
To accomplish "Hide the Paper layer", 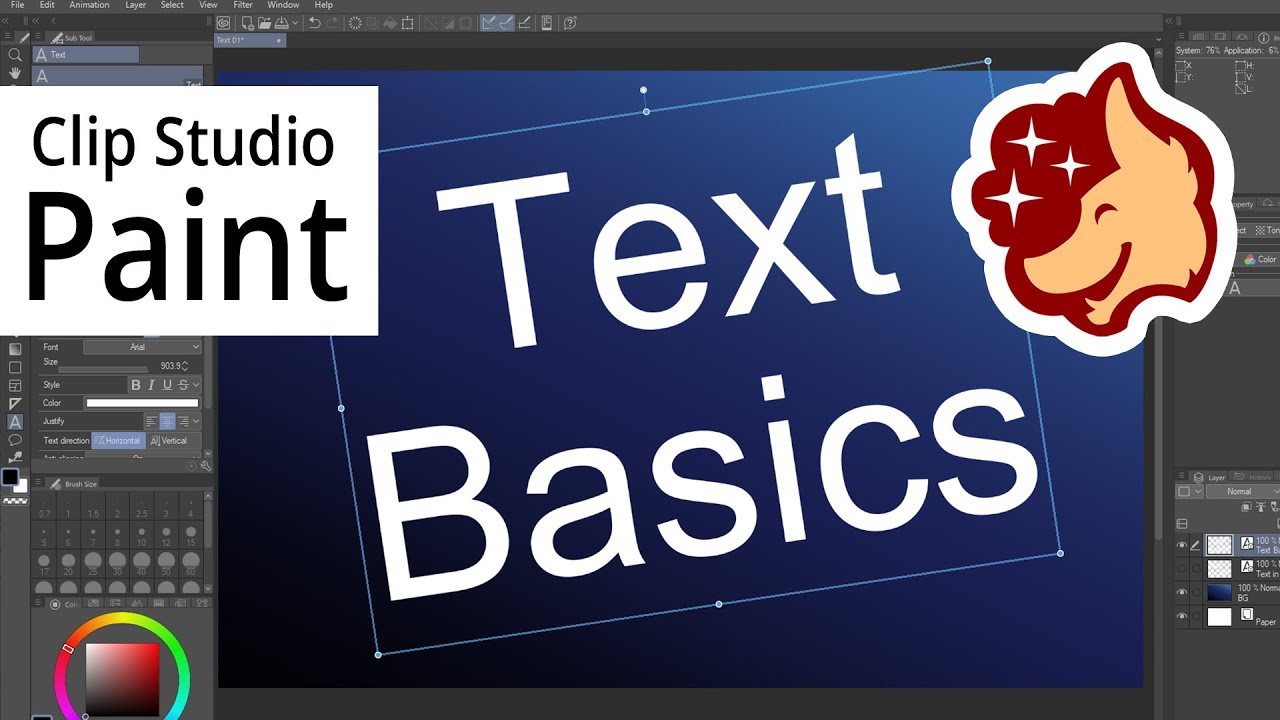I will [1181, 617].
